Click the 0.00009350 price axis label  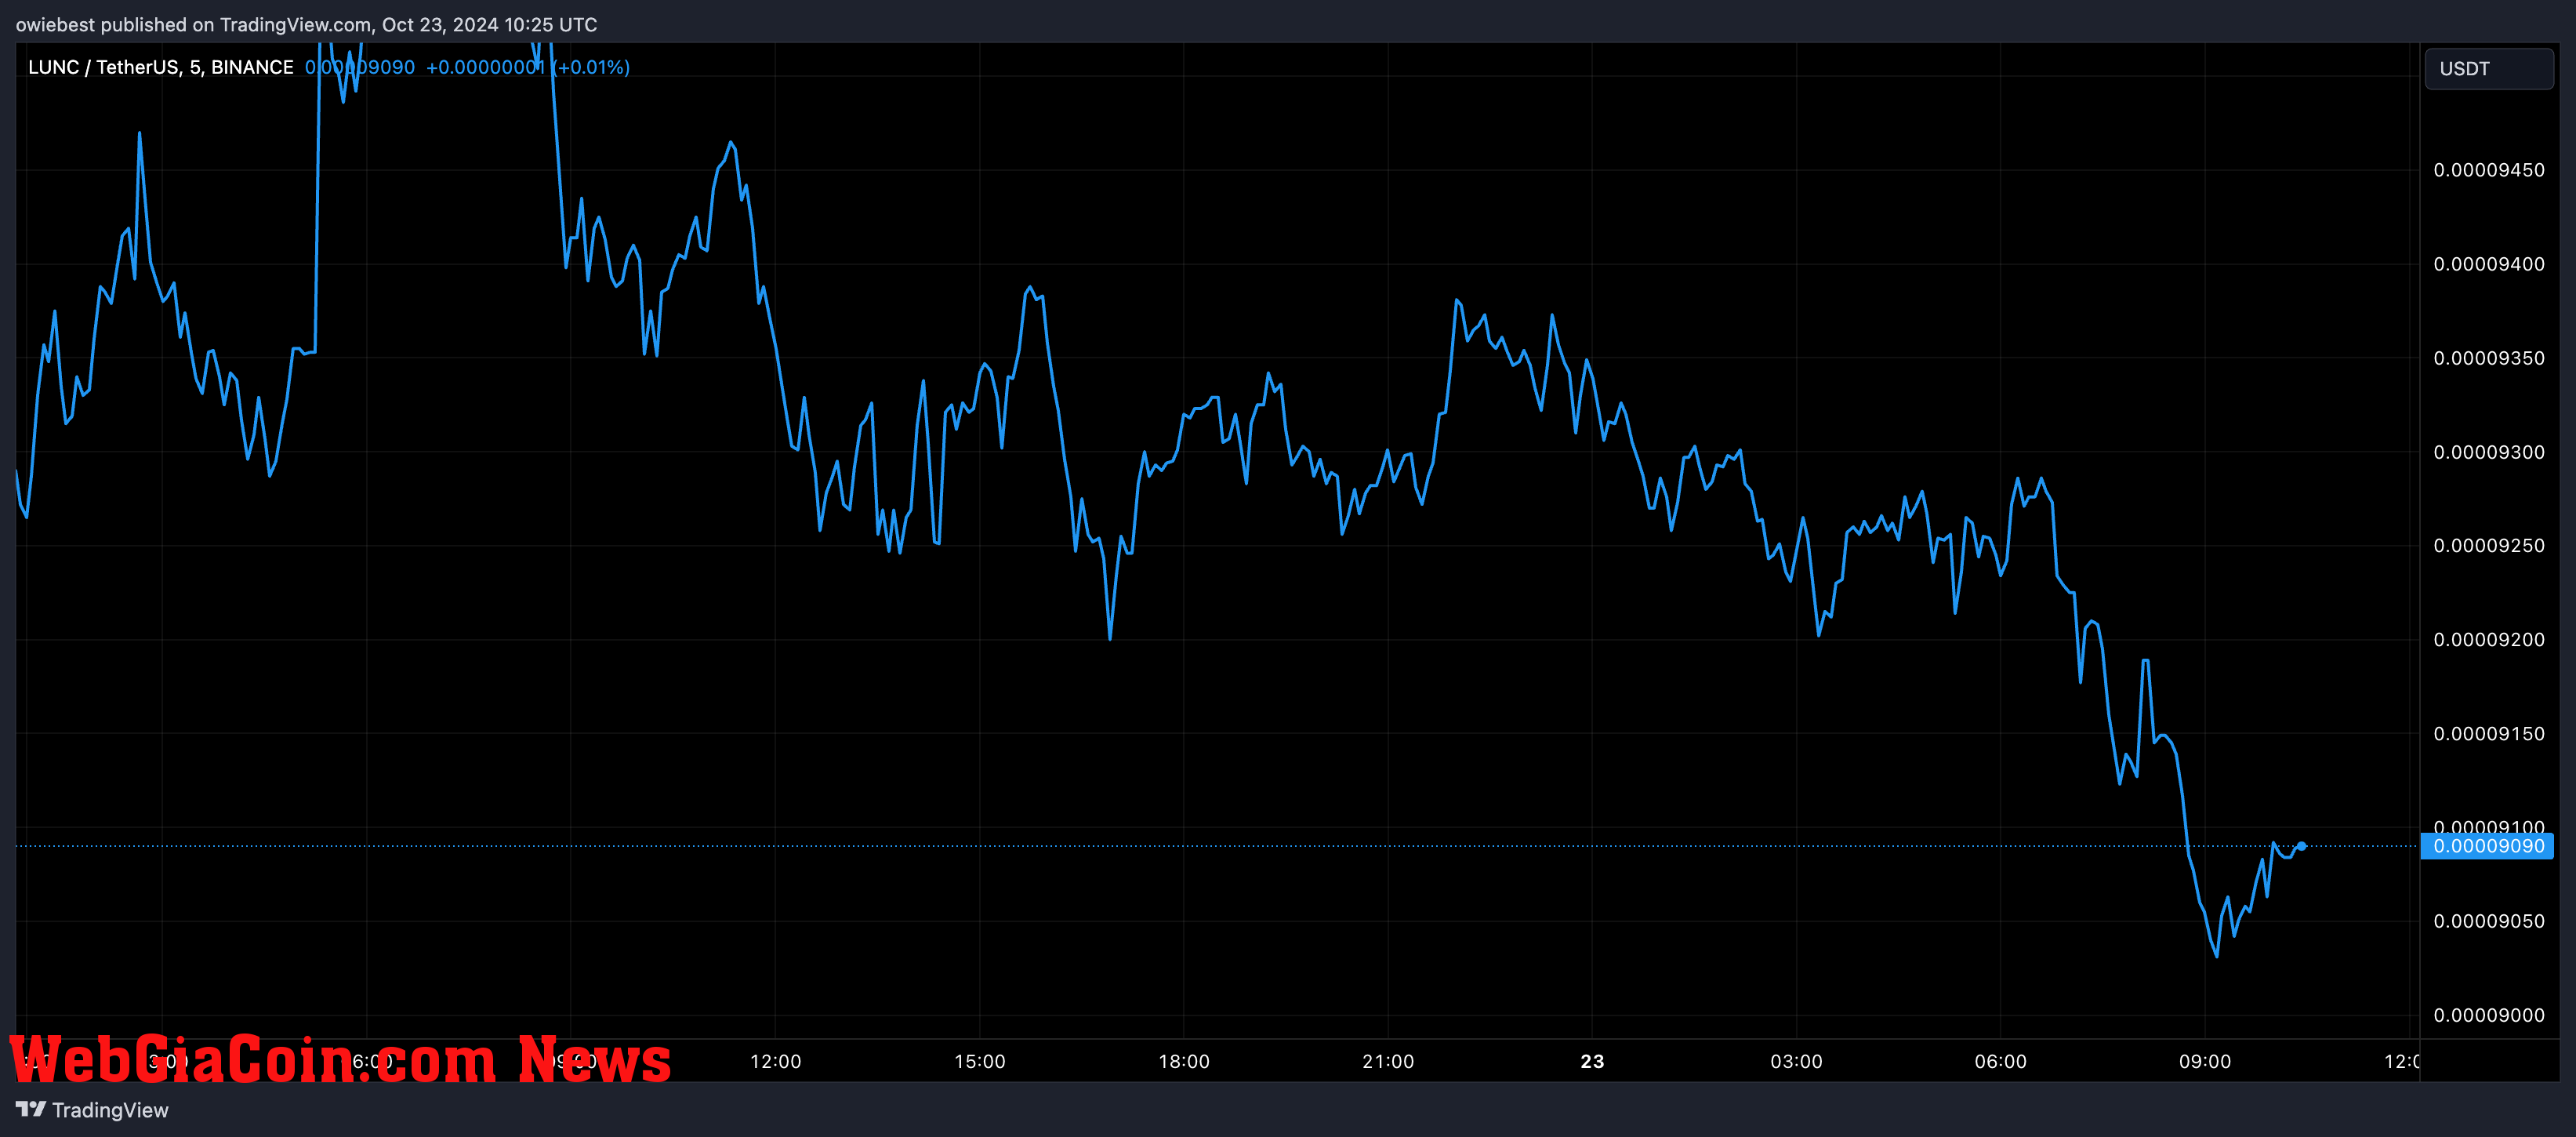pos(2488,358)
